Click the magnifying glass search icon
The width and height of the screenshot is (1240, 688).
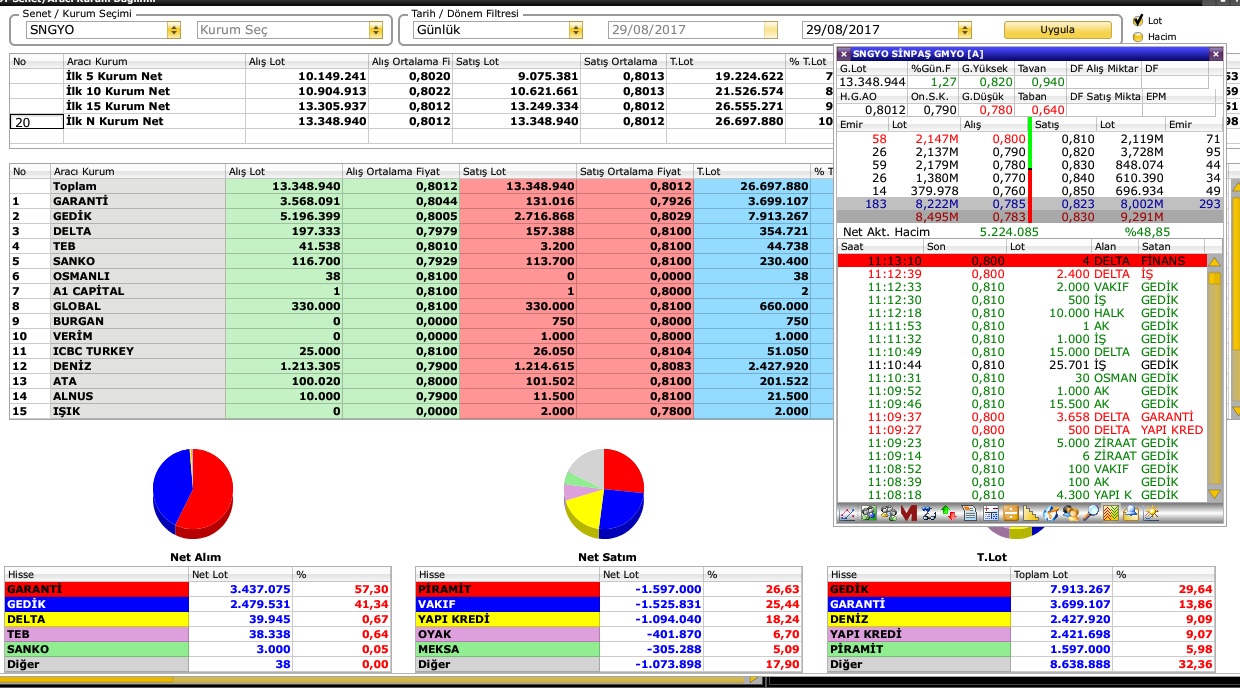(1091, 514)
